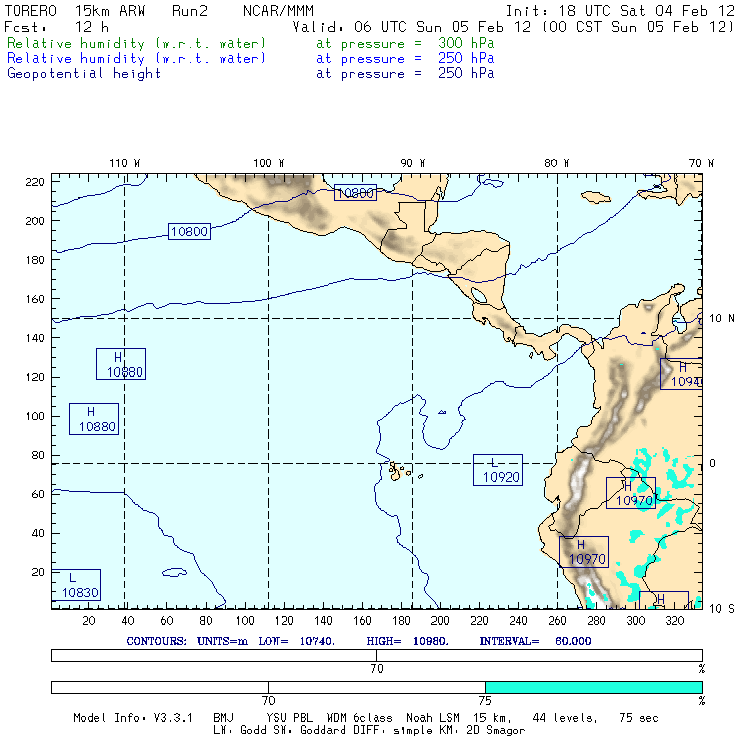
Task: Select the "90 W" longitude label
Action: pos(412,163)
